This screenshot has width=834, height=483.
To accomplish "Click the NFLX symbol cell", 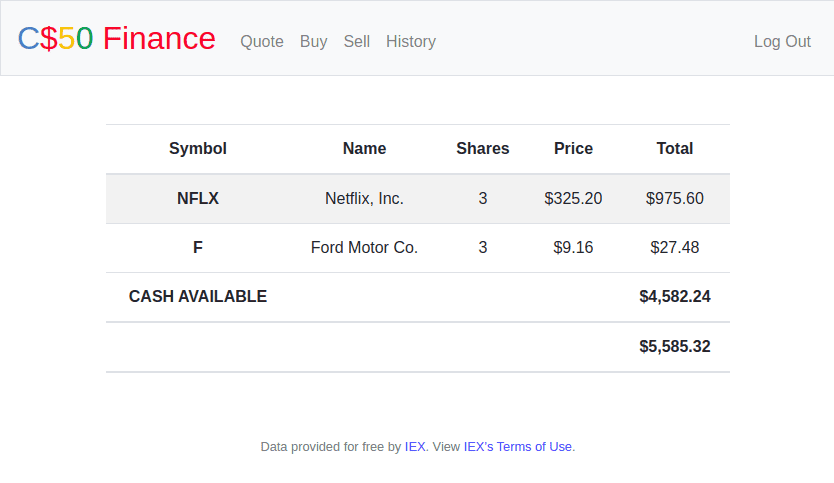I will (x=198, y=198).
